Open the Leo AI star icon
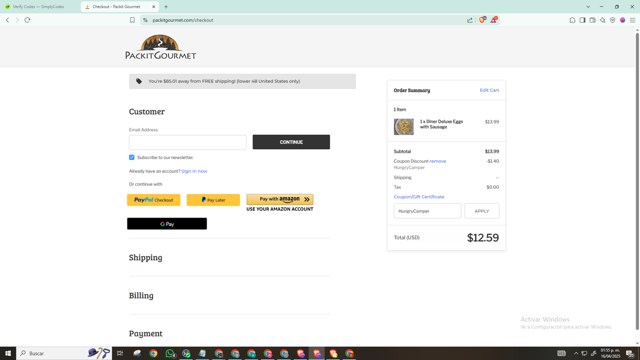This screenshot has height=360, width=640. 602,20
